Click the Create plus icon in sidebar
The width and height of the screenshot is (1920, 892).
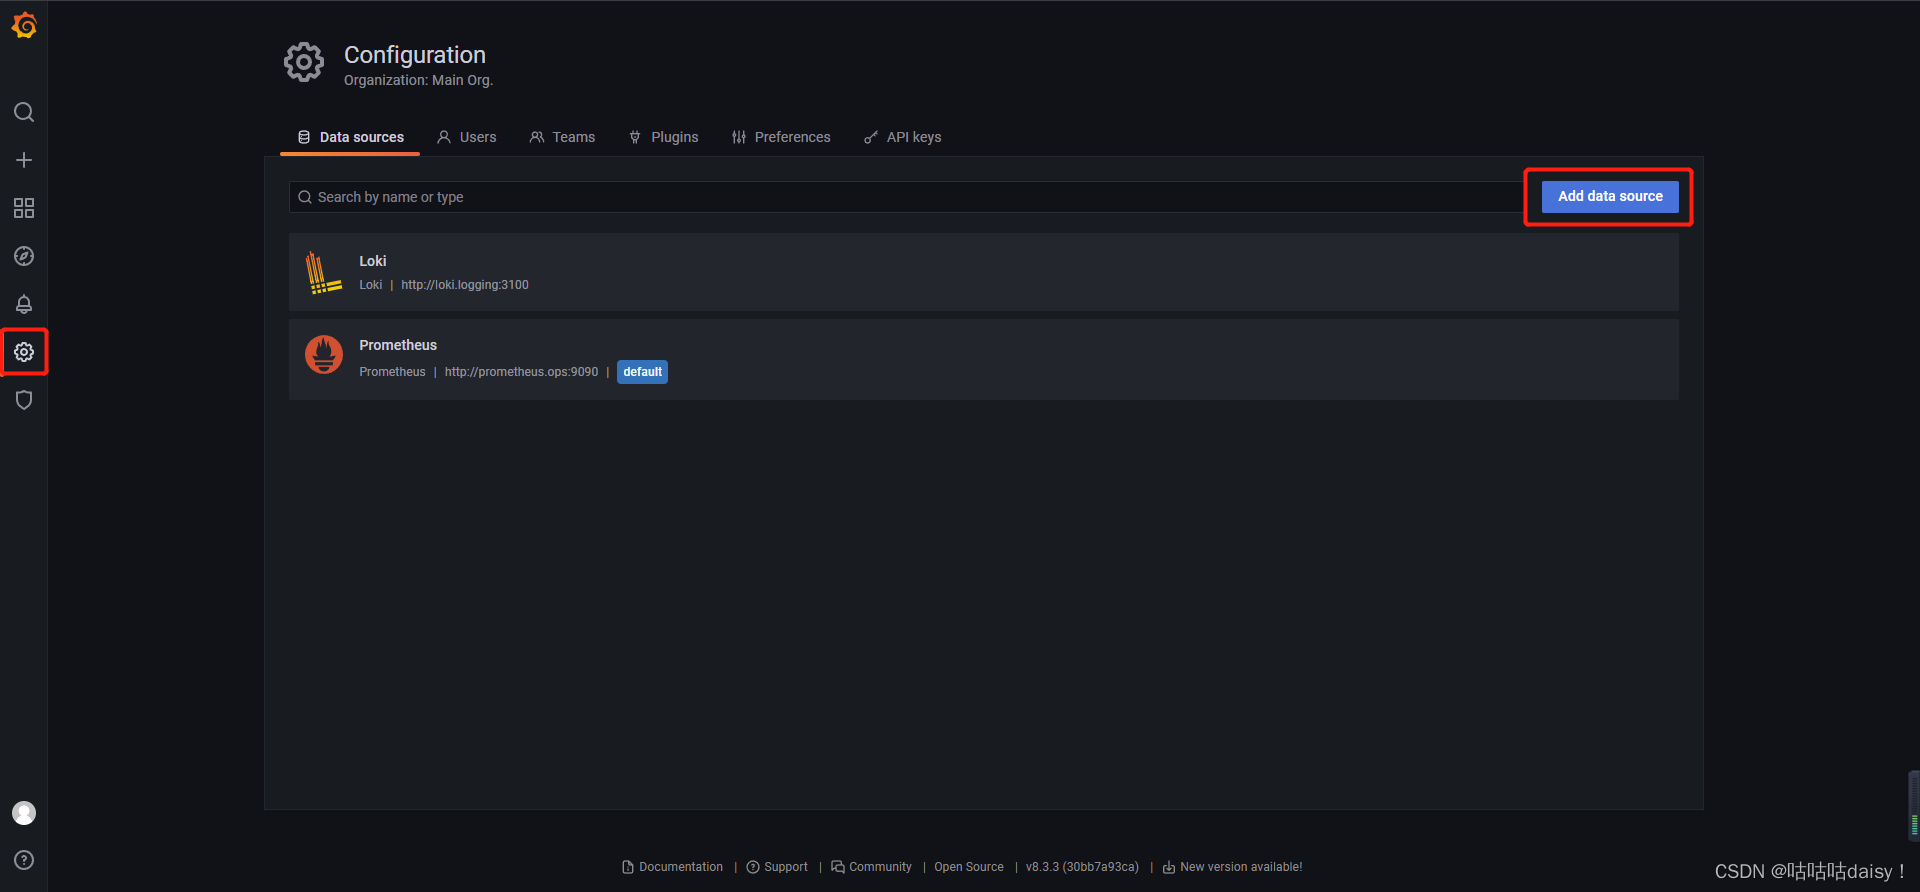(24, 160)
